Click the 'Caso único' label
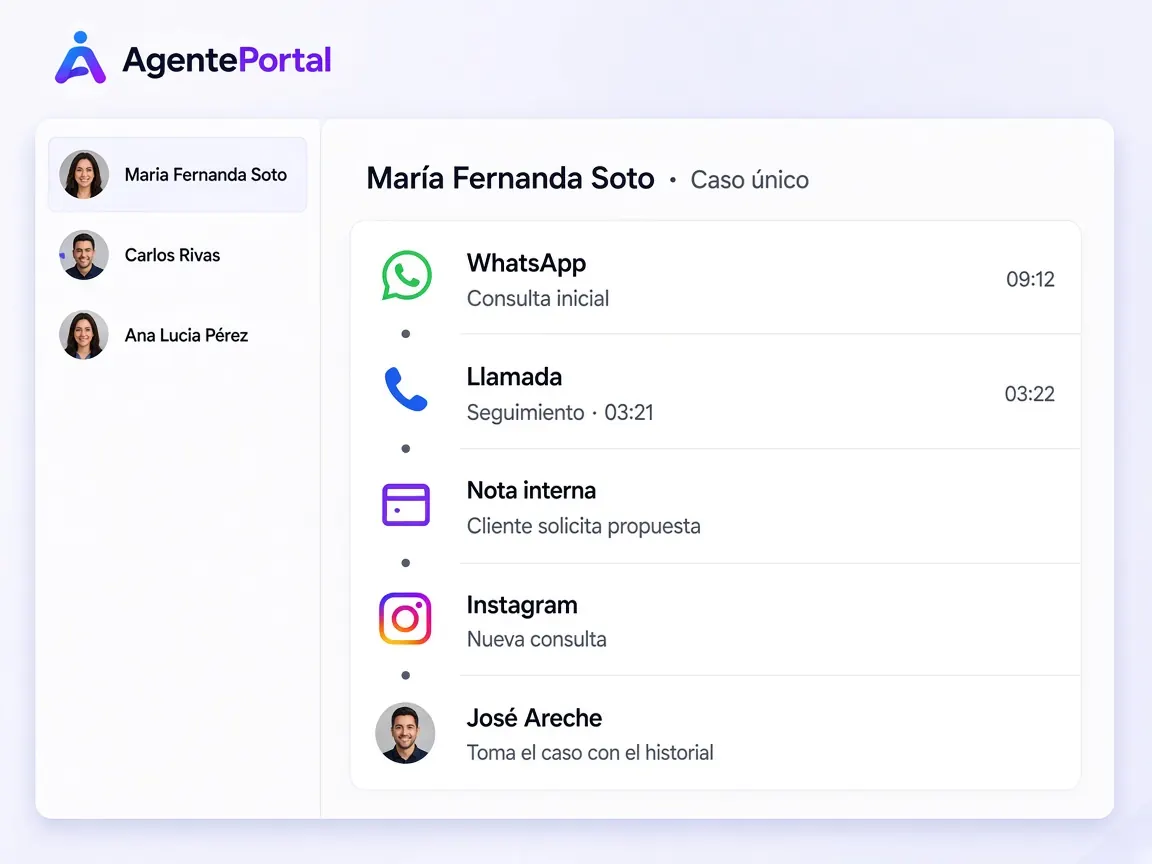 pyautogui.click(x=749, y=180)
